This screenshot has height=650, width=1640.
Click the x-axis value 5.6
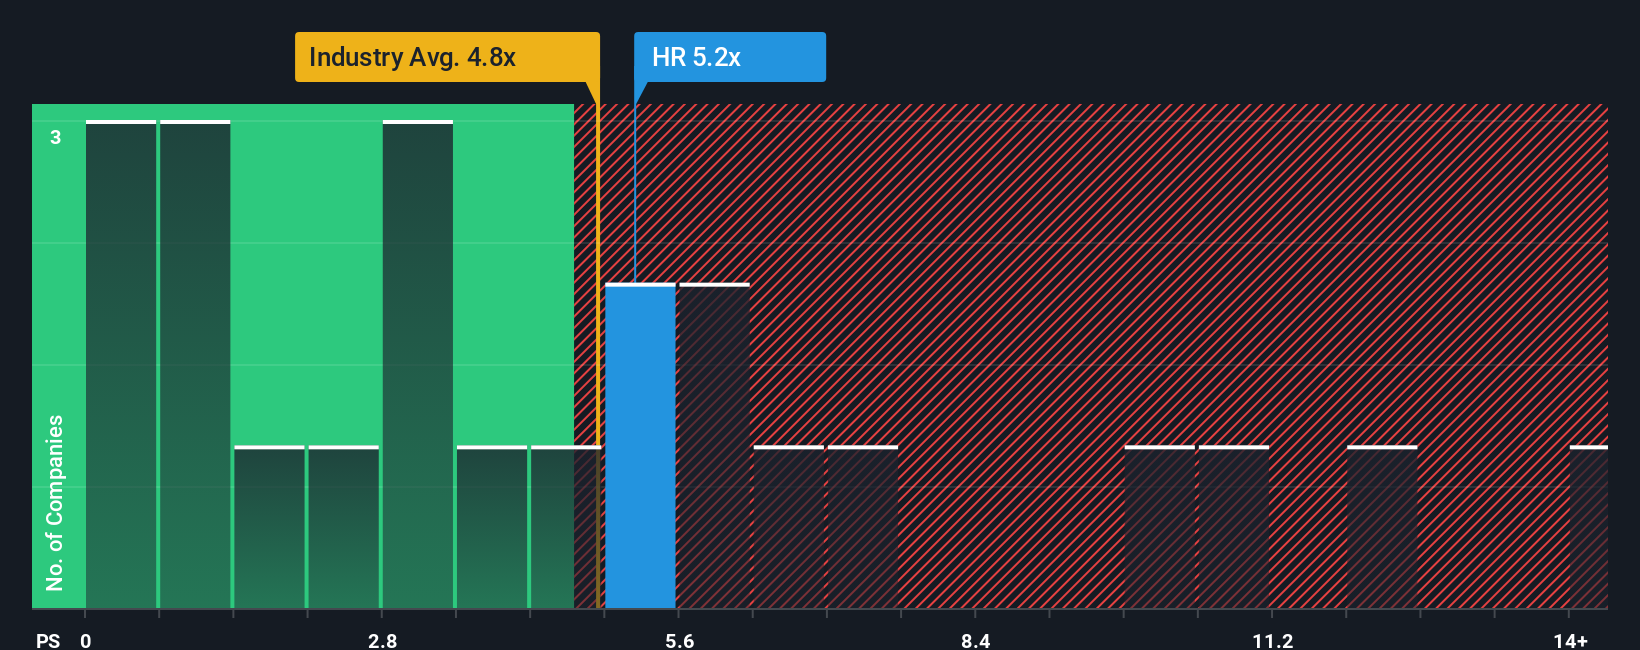click(x=679, y=640)
